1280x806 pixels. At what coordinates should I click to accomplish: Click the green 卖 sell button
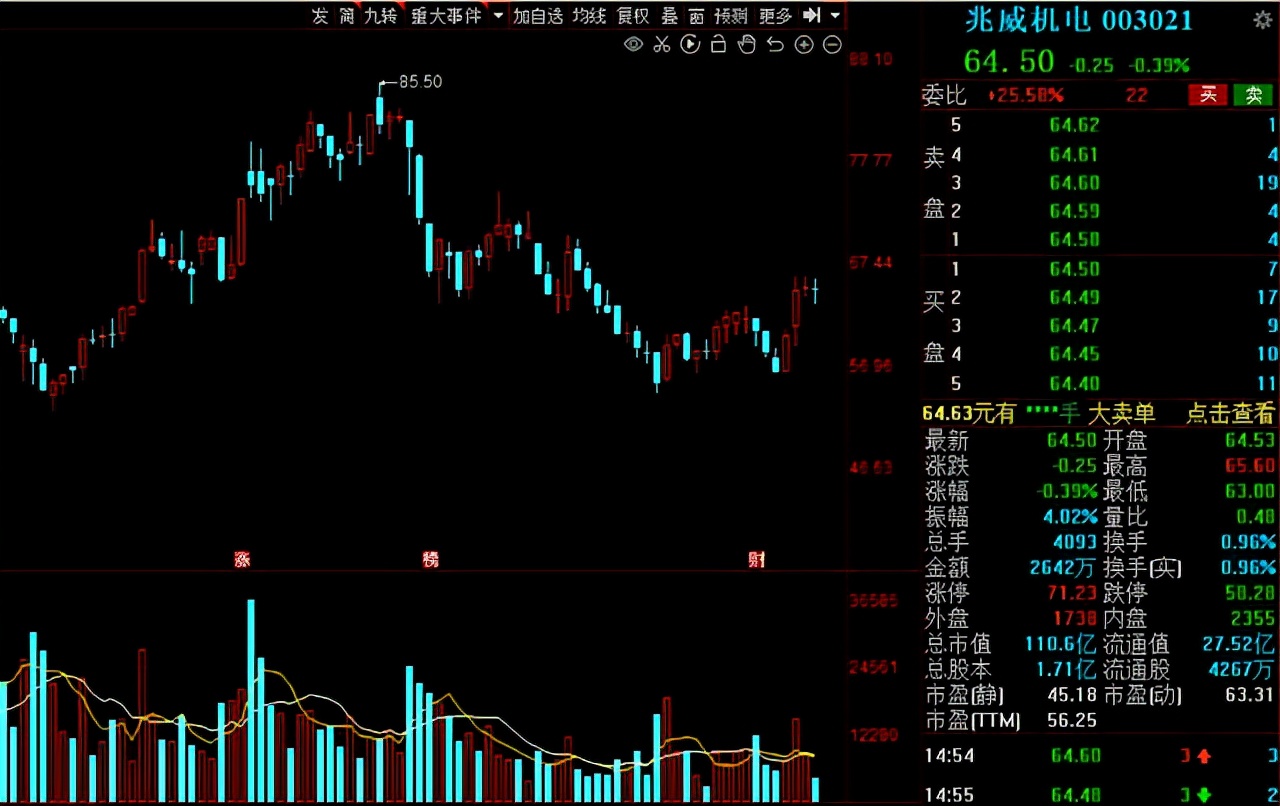click(1253, 95)
